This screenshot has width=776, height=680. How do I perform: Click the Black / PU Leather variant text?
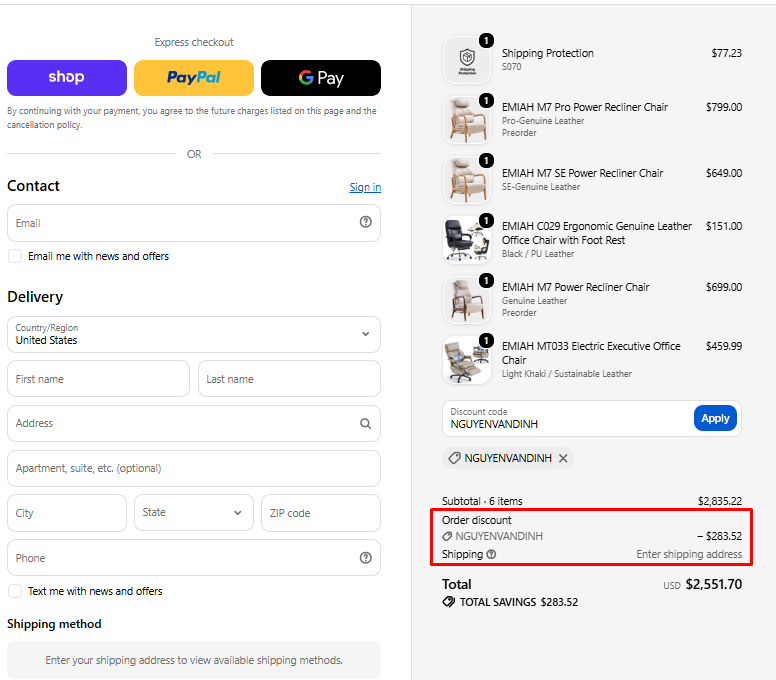click(538, 253)
